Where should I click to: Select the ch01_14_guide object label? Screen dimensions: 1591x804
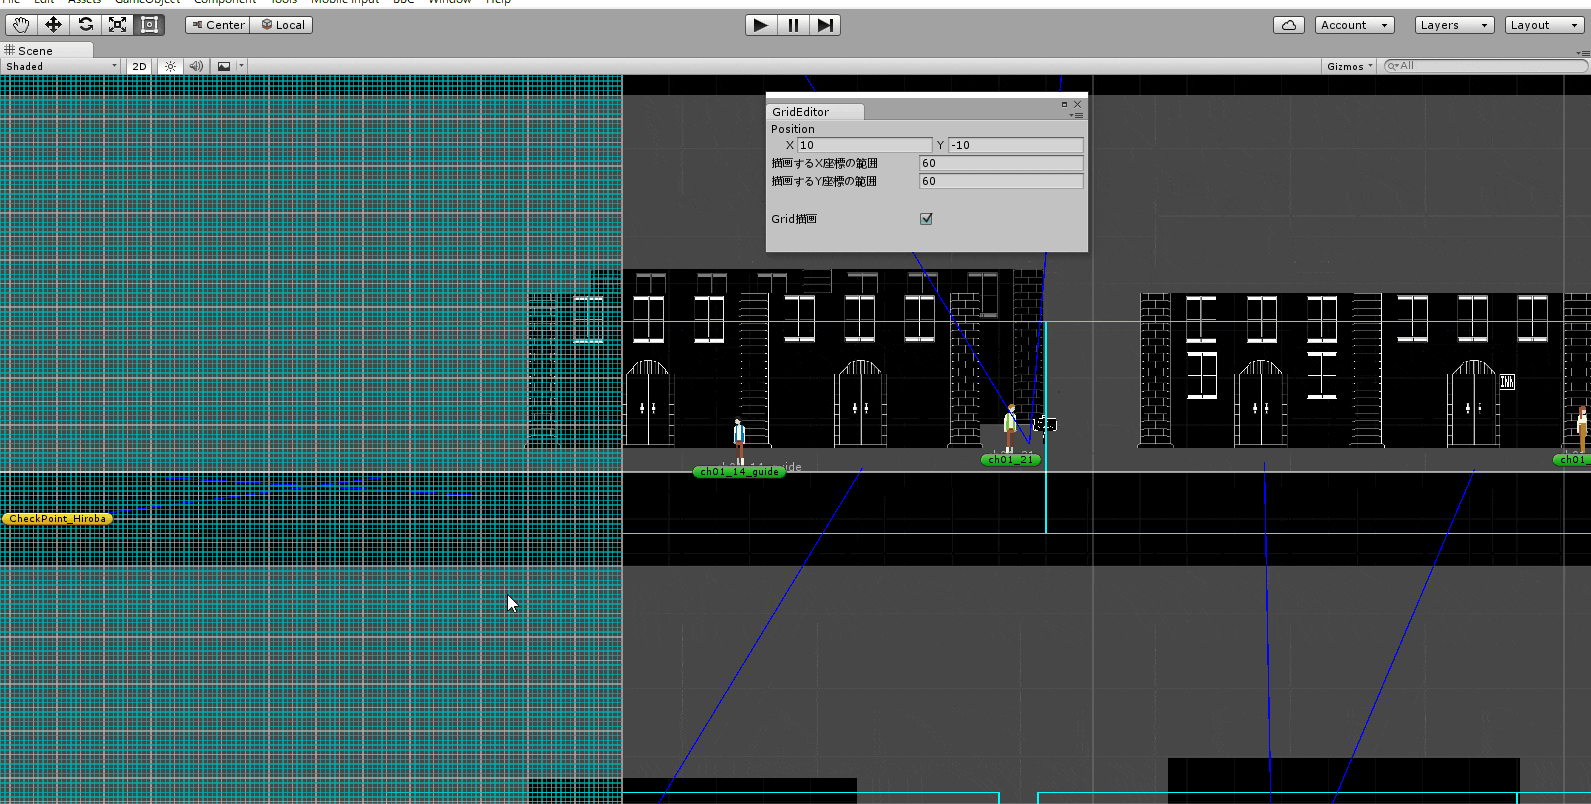pyautogui.click(x=739, y=472)
